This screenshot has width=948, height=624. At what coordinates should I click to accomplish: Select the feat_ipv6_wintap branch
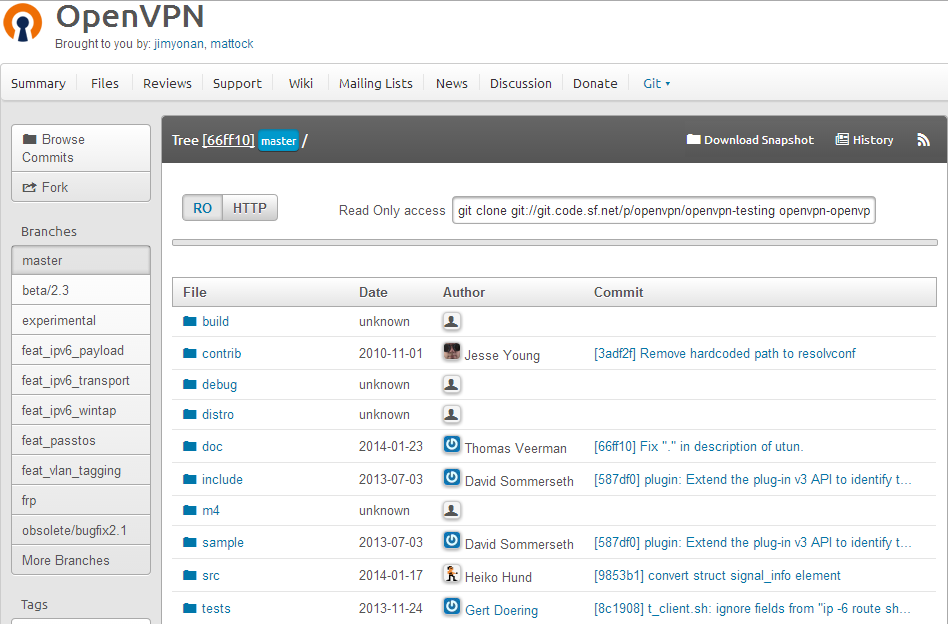(81, 410)
